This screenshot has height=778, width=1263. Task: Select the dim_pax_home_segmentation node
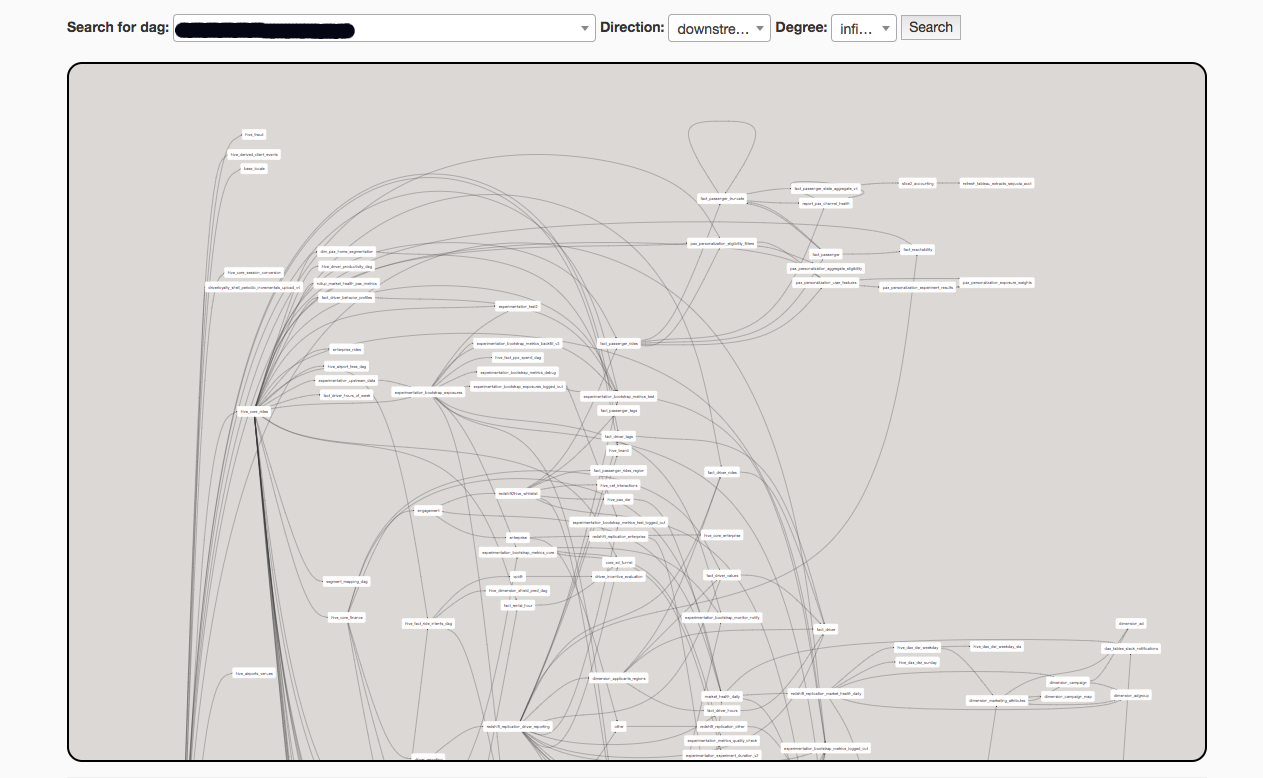coord(346,251)
